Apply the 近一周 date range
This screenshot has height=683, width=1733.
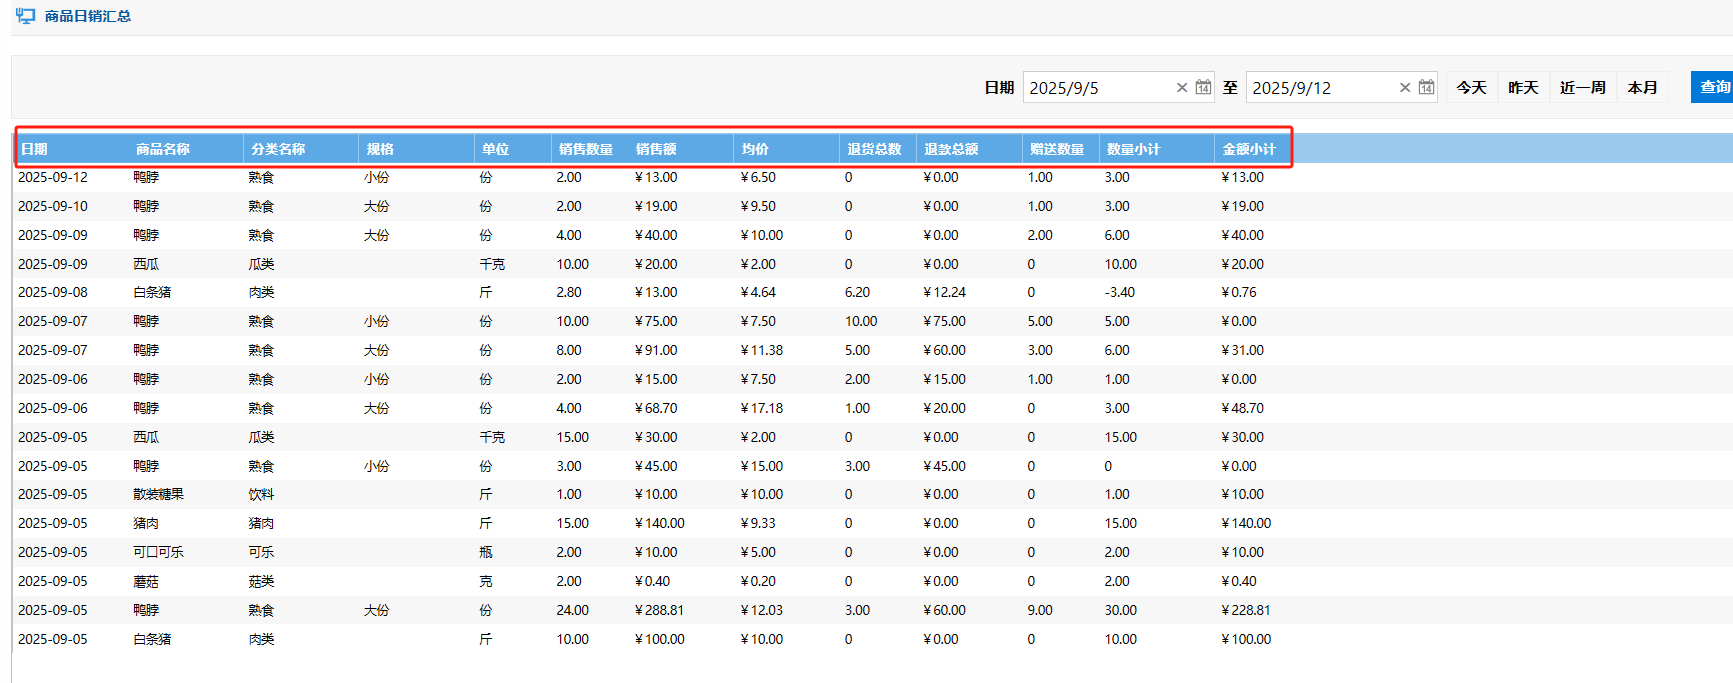point(1582,88)
